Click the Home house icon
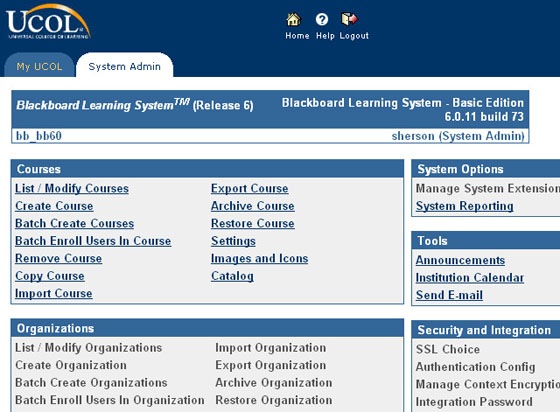560x412 pixels. click(x=293, y=19)
